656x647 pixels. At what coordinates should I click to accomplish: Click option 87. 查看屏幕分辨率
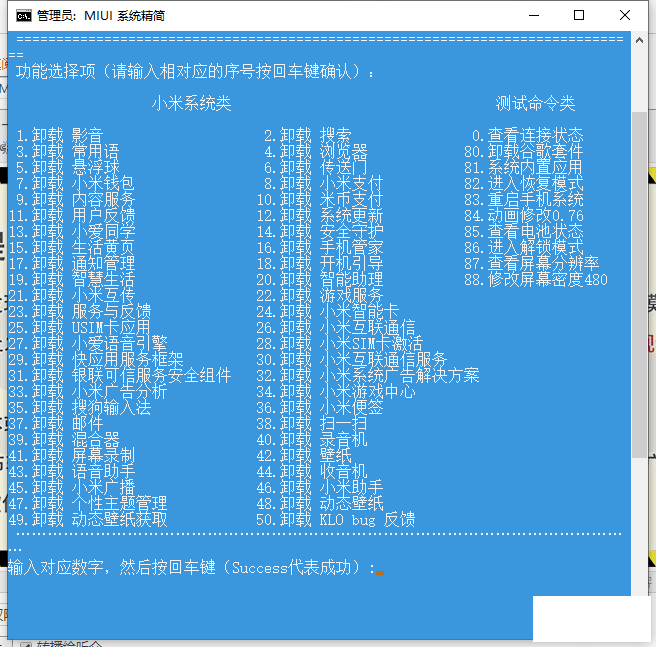531,264
